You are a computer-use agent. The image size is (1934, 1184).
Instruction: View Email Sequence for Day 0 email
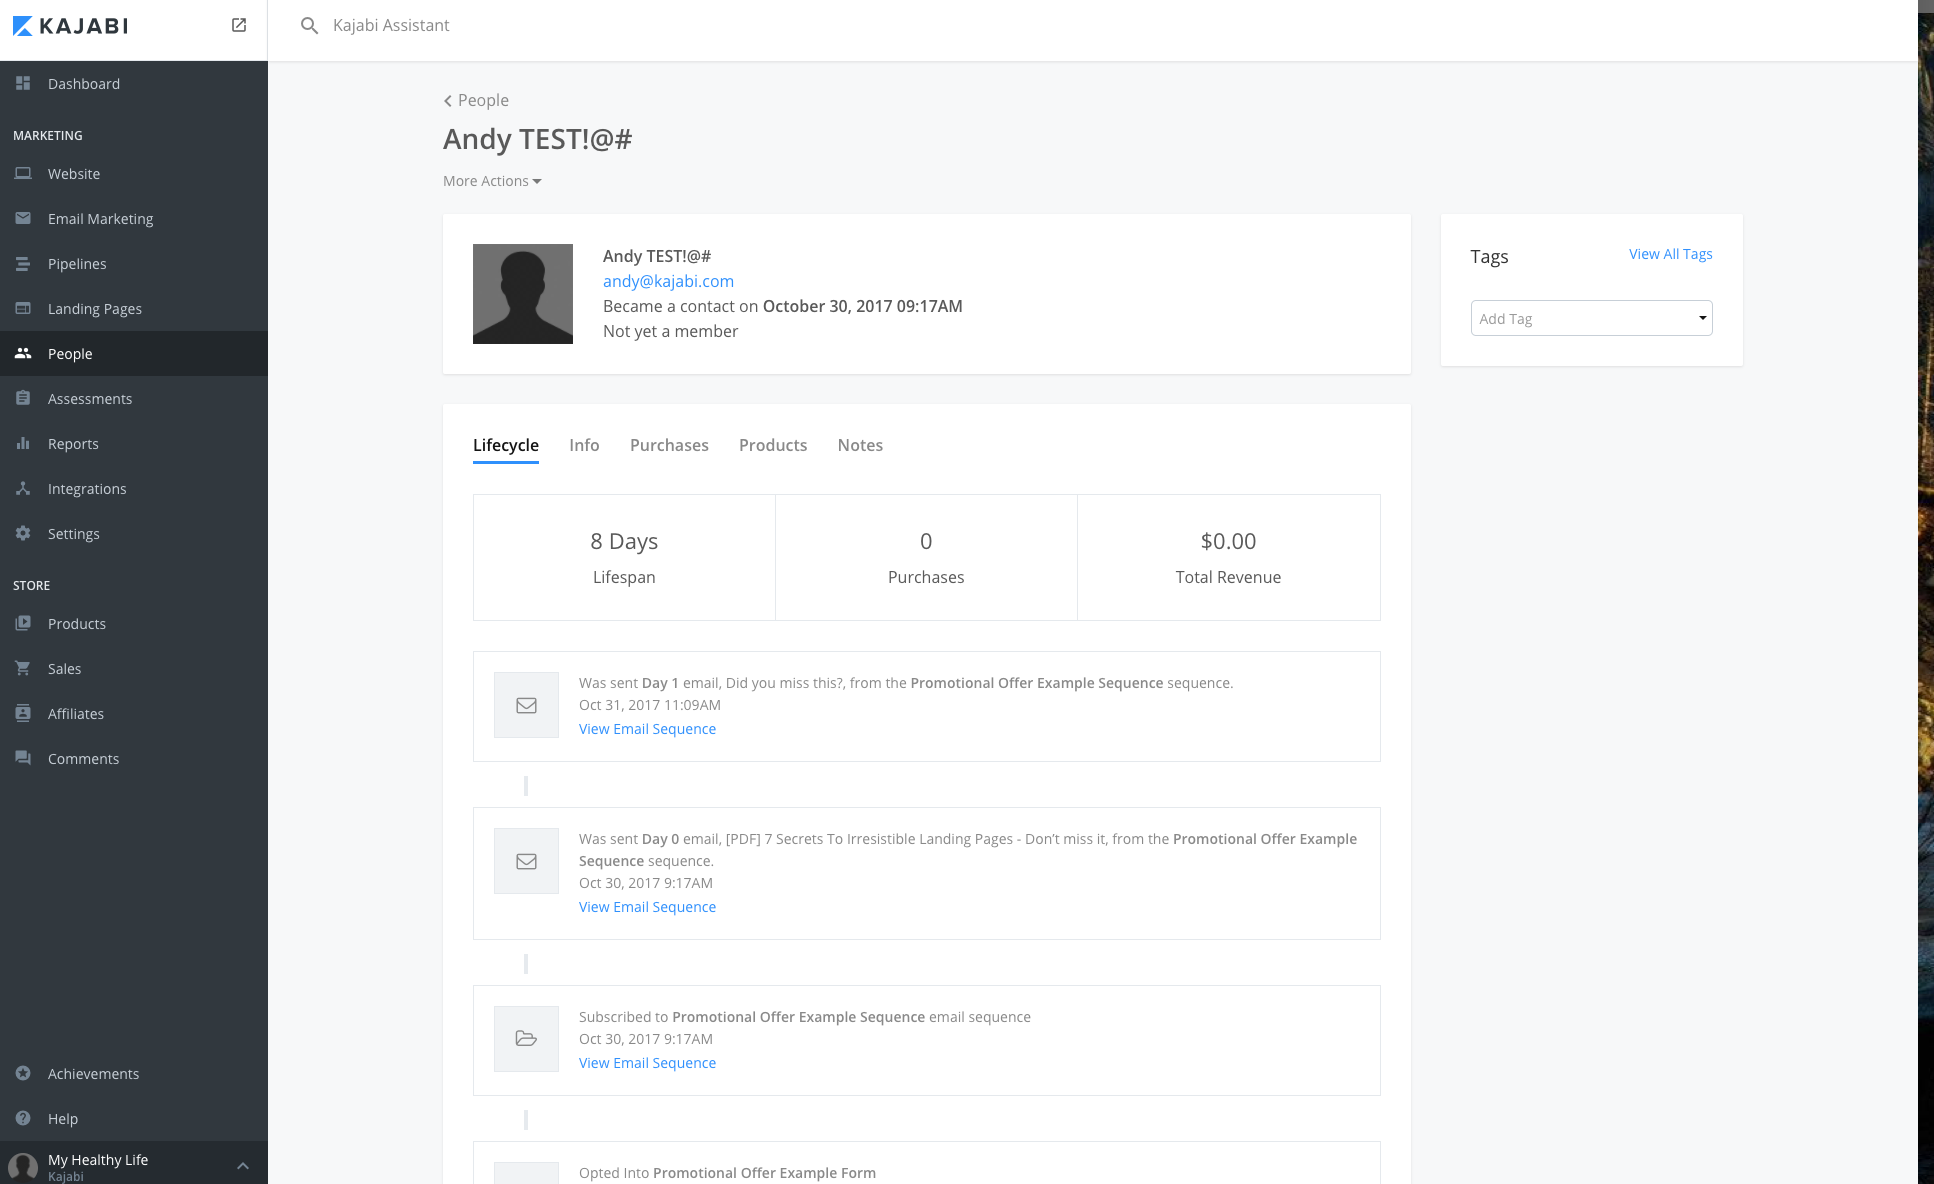point(647,907)
